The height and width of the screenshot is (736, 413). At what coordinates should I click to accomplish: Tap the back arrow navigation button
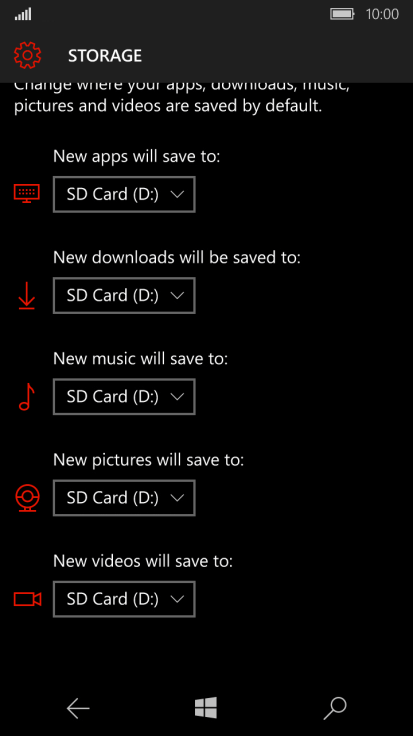[78, 708]
